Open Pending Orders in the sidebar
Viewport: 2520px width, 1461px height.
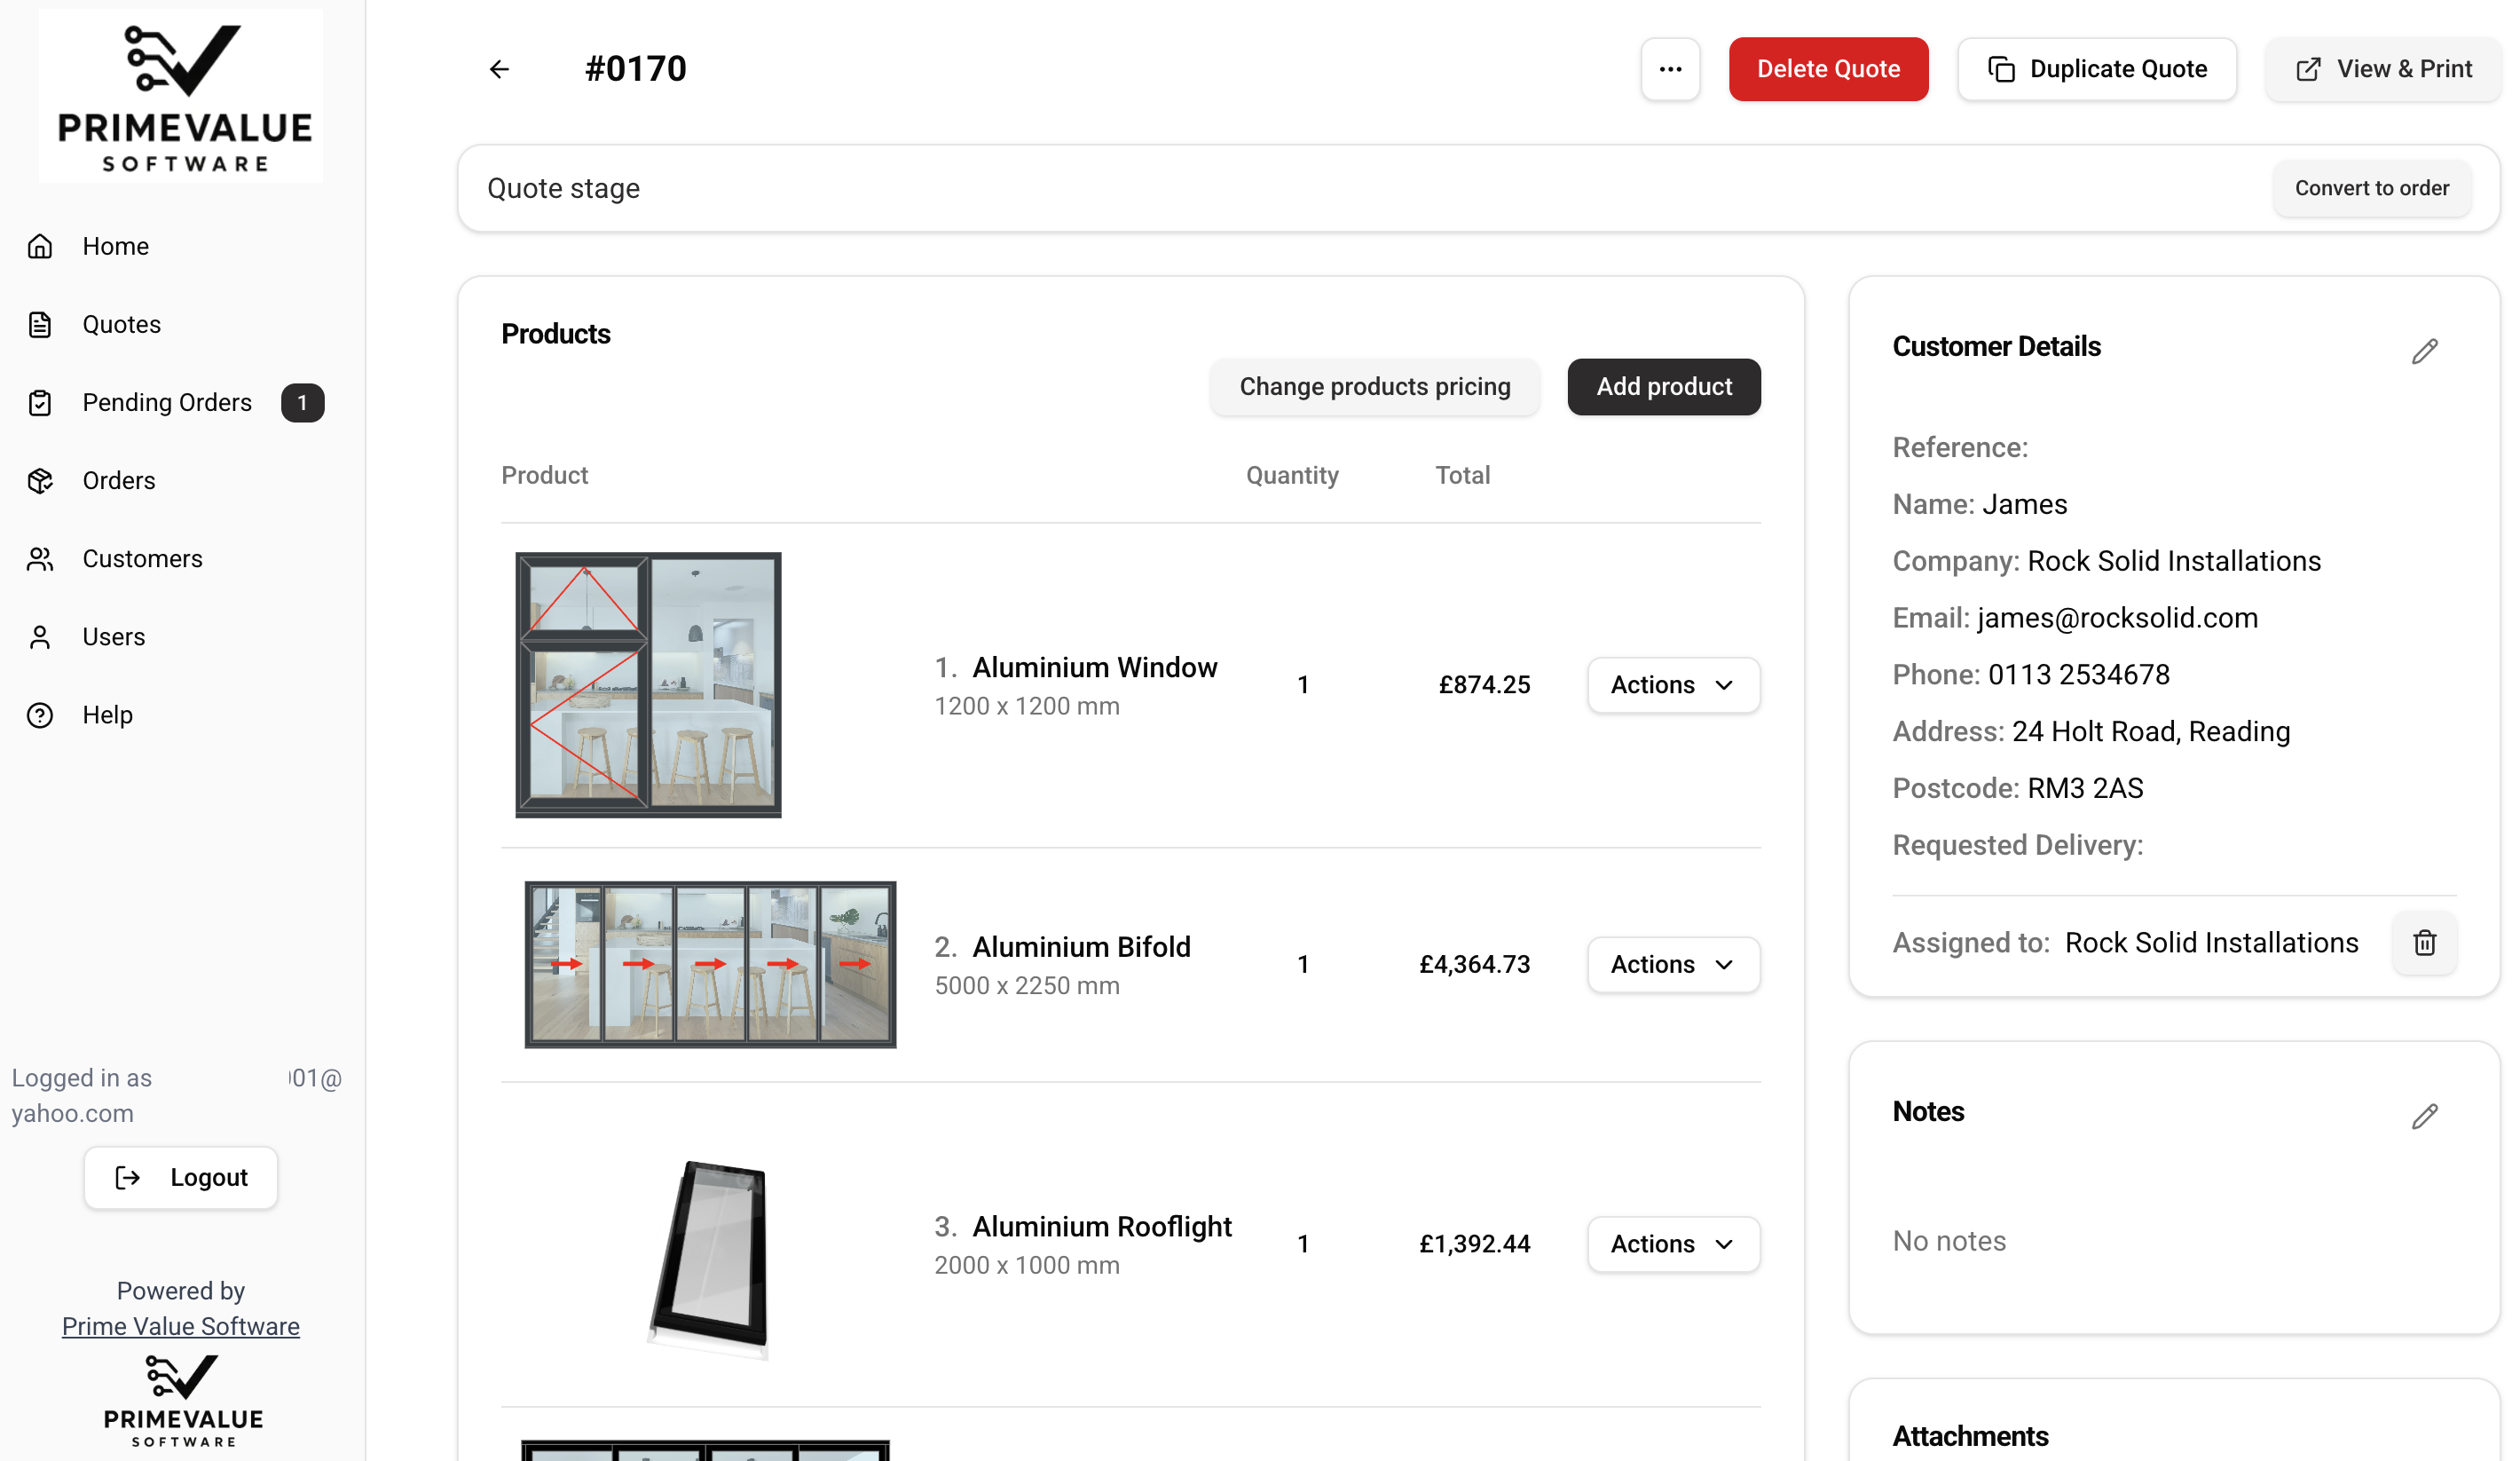click(167, 402)
